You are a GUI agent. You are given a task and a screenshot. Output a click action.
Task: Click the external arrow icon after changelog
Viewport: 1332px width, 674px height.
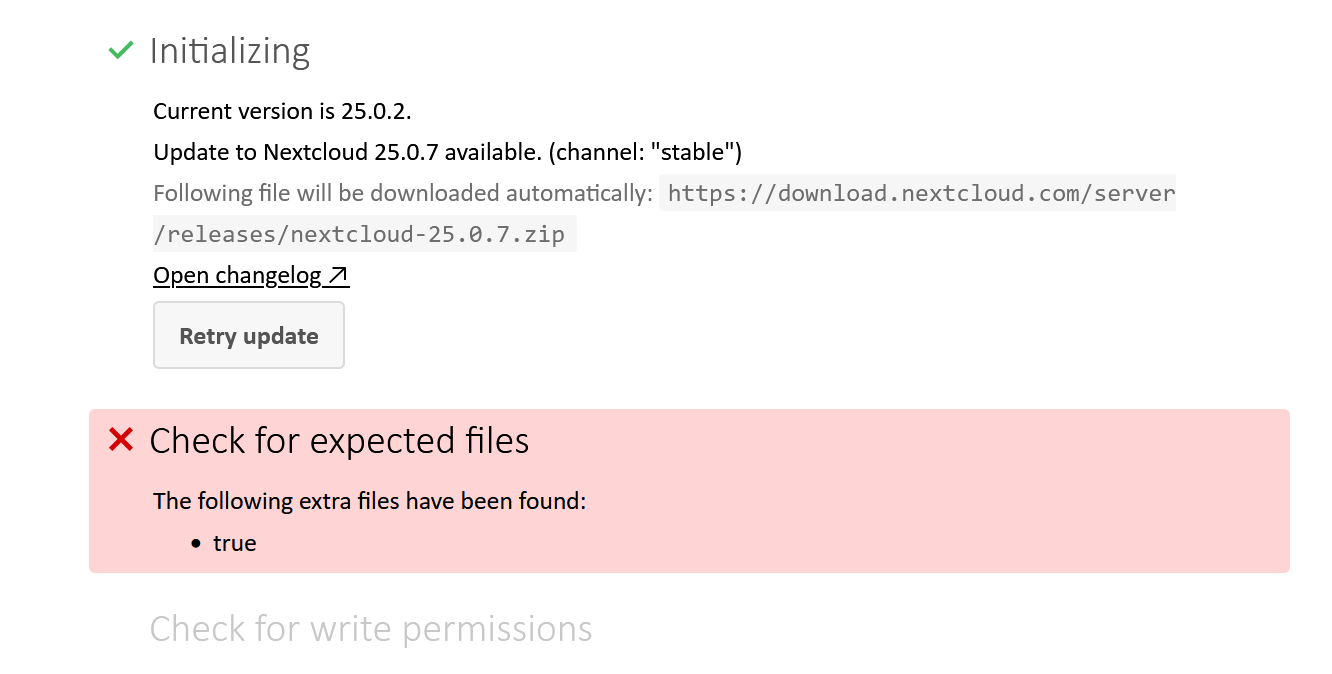pos(339,275)
